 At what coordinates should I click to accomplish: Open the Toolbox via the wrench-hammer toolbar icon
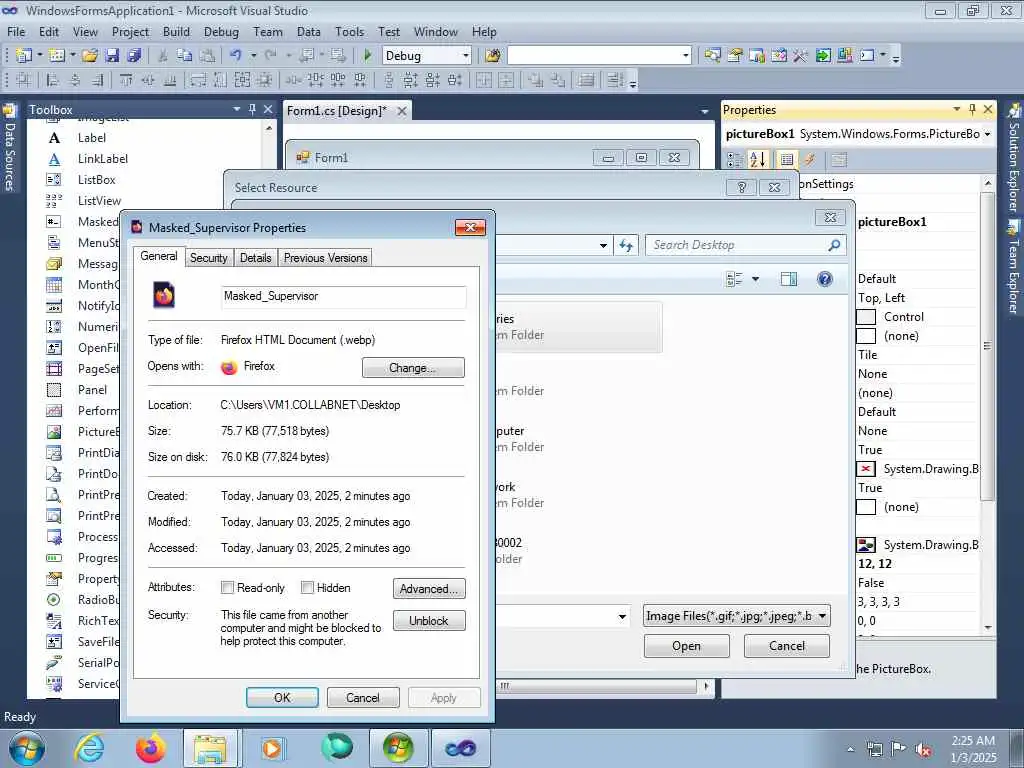point(801,56)
